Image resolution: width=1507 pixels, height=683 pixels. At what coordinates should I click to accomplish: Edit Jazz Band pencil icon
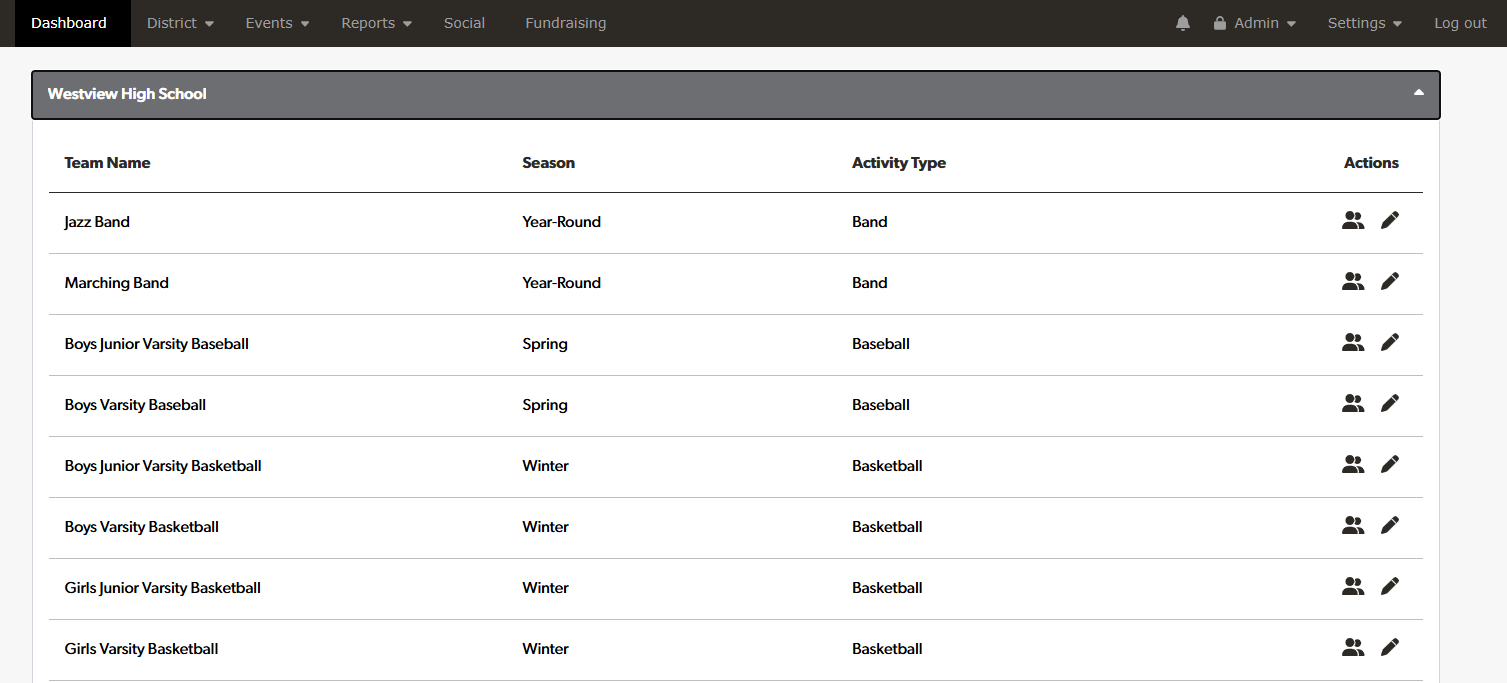click(x=1389, y=221)
